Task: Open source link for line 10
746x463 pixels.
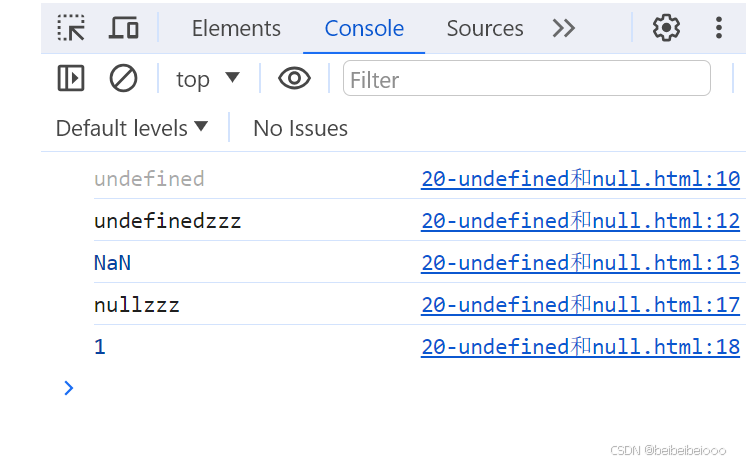Action: [580, 179]
